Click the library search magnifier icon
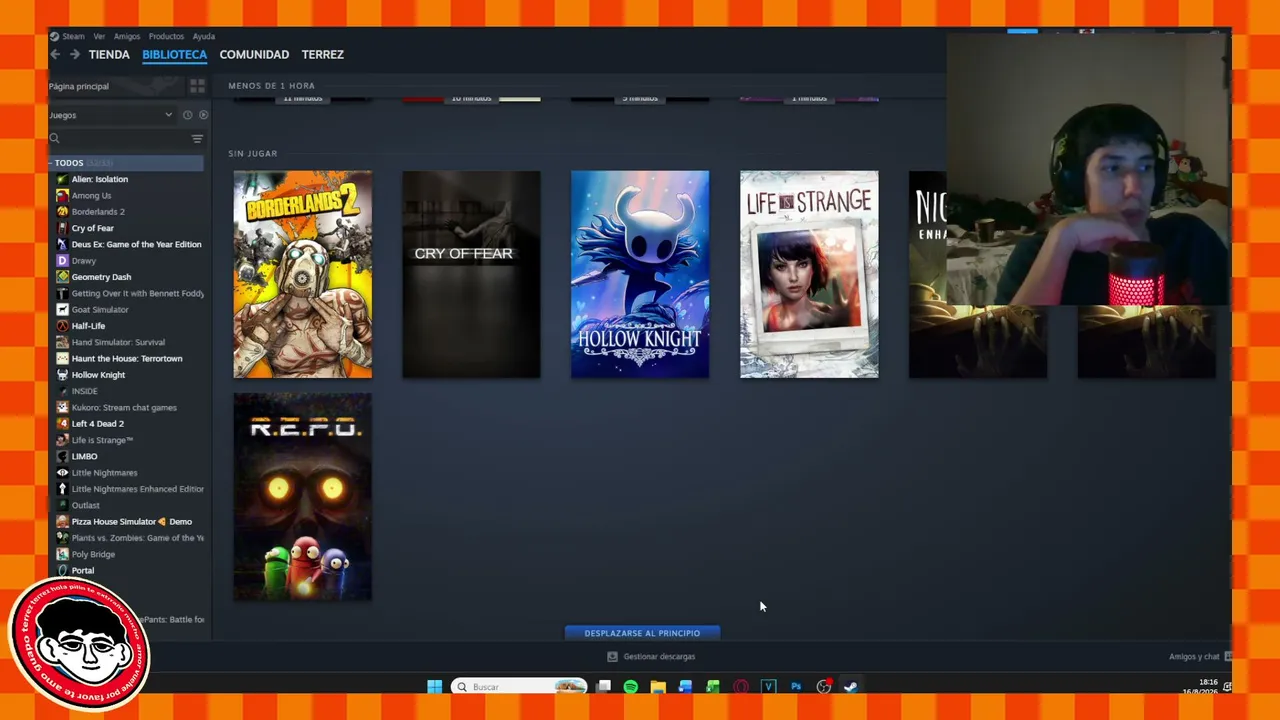Image resolution: width=1280 pixels, height=720 pixels. coord(55,139)
